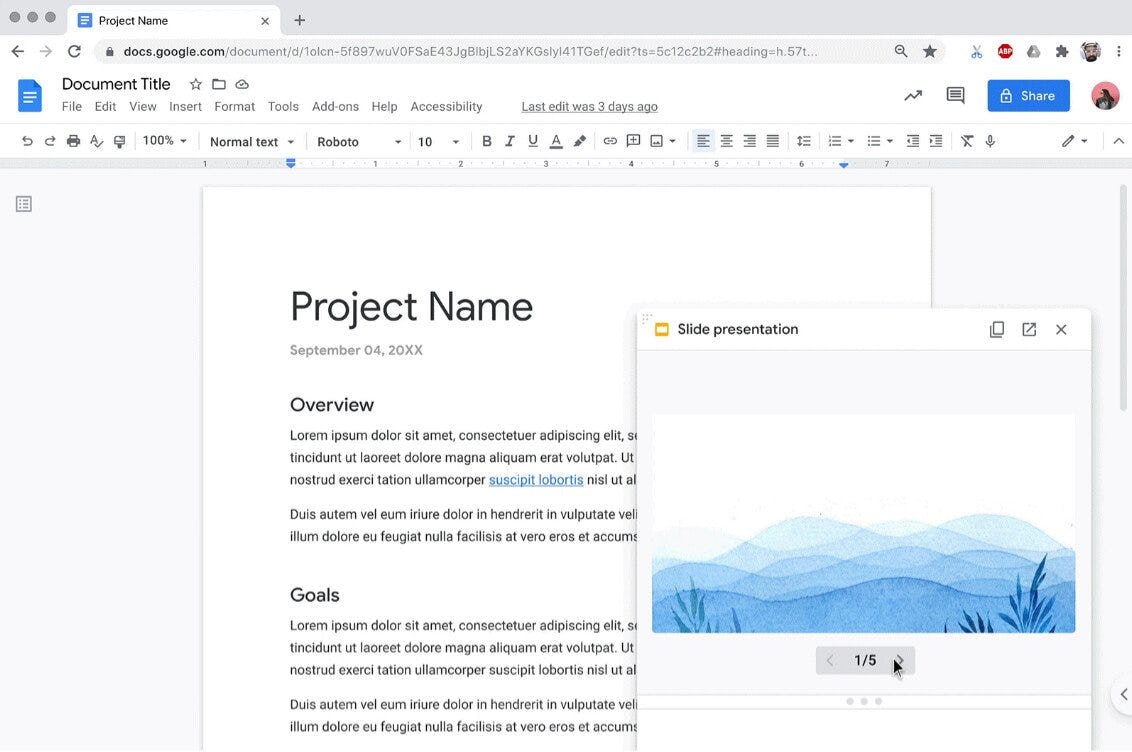The image size is (1132, 752).
Task: Click the Share button
Action: click(1028, 95)
